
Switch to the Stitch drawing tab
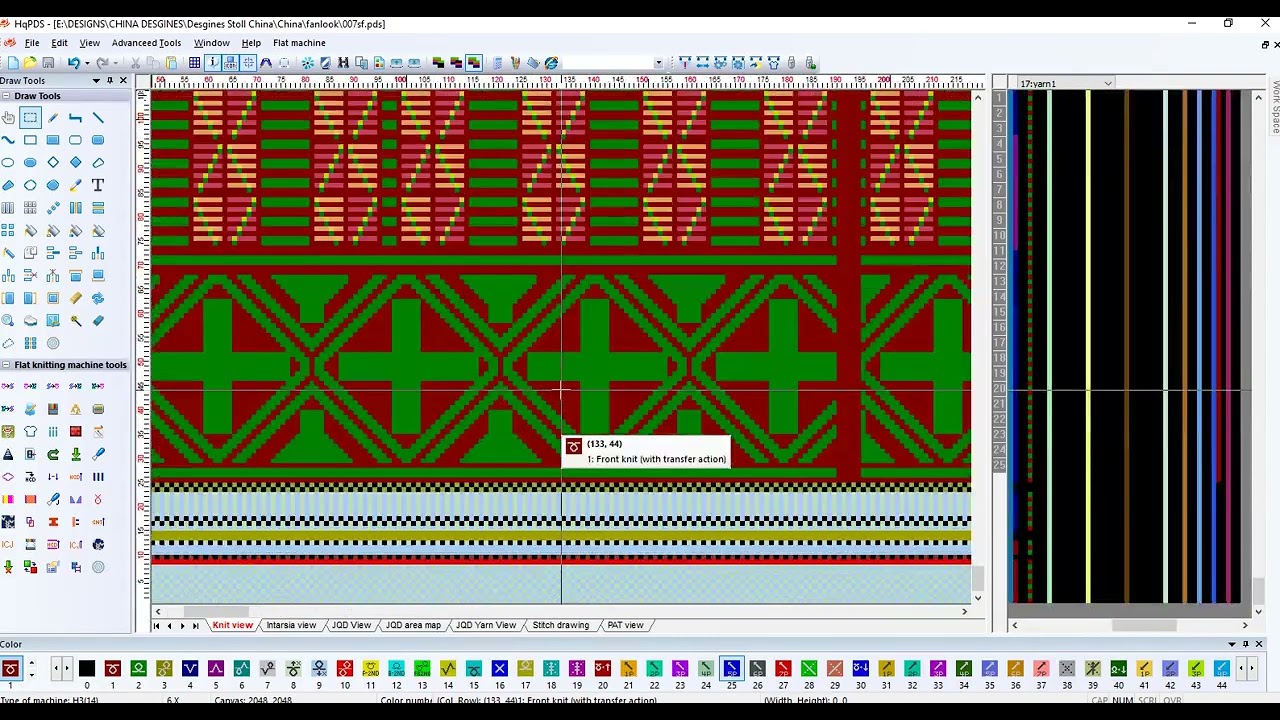(x=560, y=625)
